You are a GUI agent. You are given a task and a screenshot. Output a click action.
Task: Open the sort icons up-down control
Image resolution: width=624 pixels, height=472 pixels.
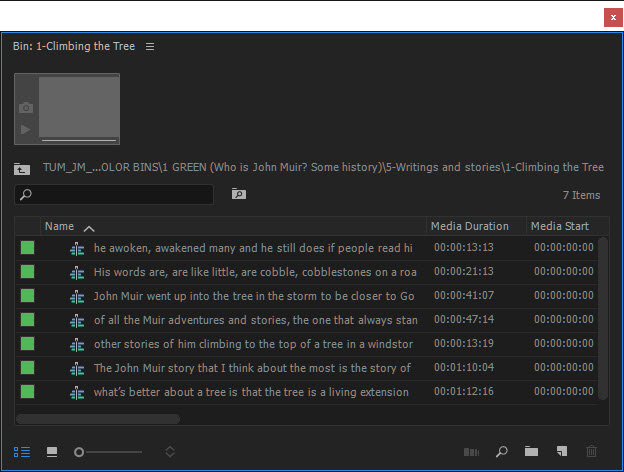tap(170, 452)
